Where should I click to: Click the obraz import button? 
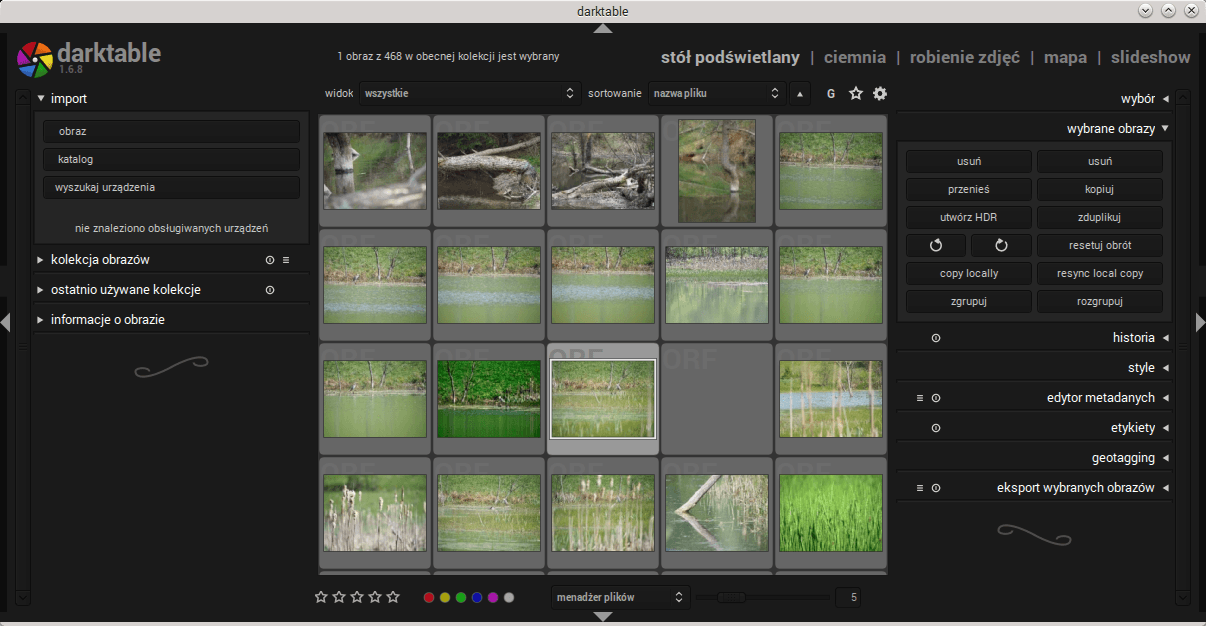click(171, 131)
